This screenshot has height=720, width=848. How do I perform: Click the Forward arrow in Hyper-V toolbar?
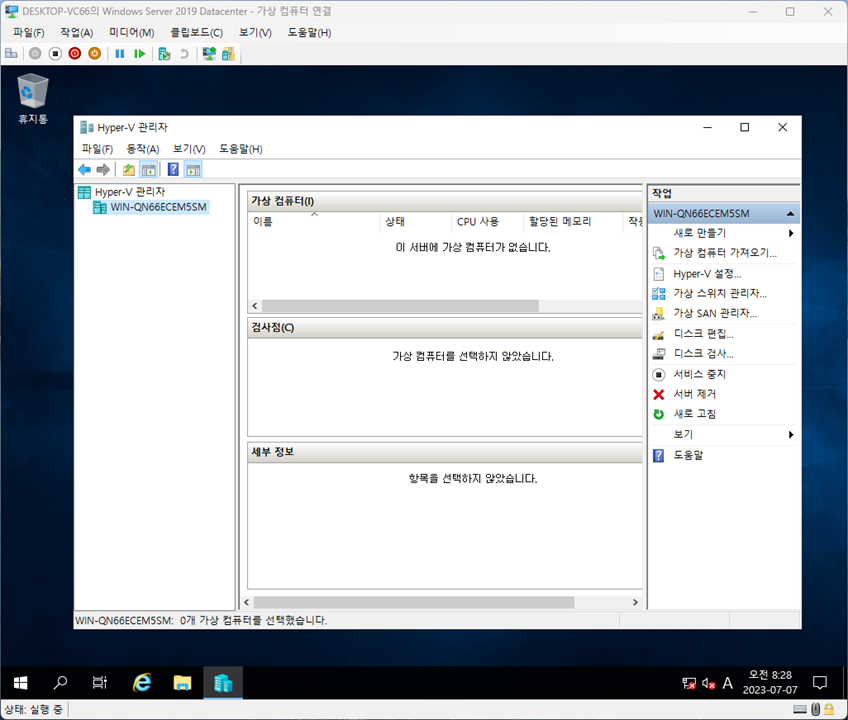pos(103,170)
